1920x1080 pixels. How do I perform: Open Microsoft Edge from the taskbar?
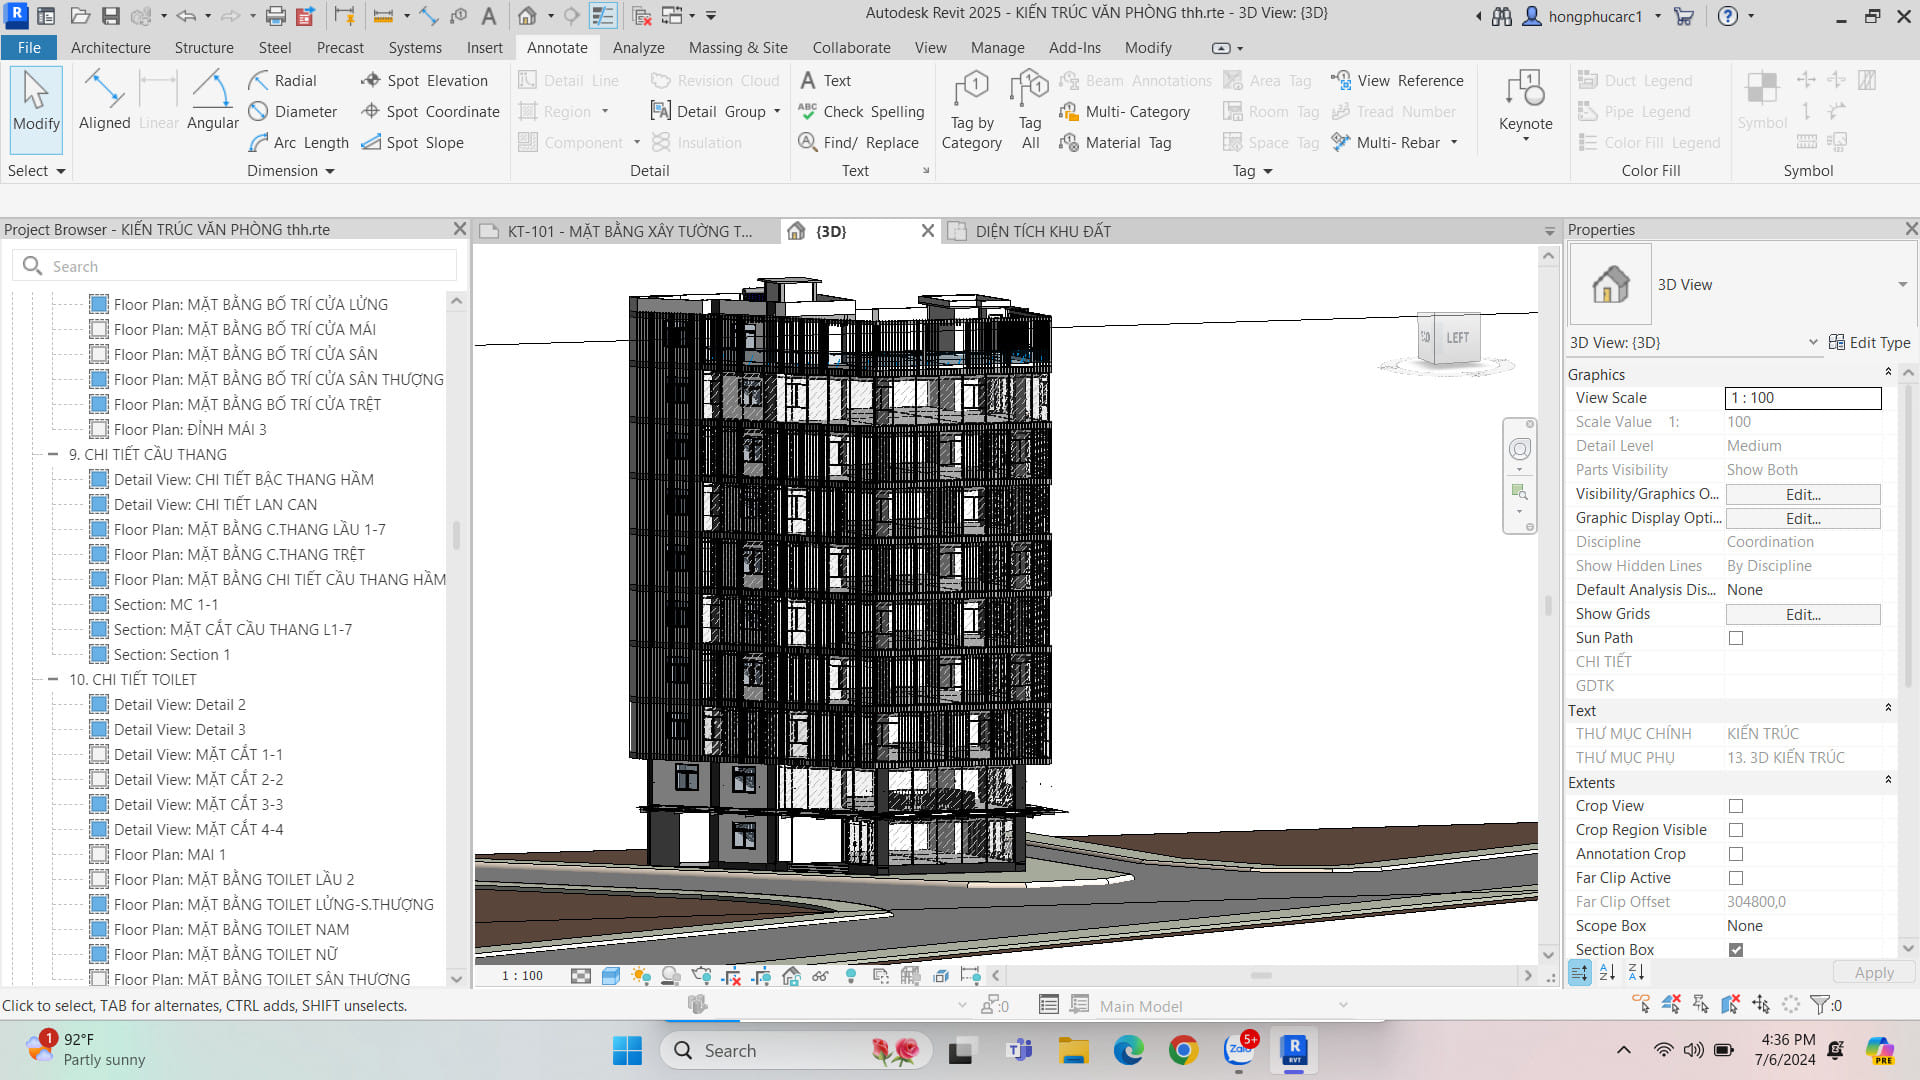(1128, 1050)
